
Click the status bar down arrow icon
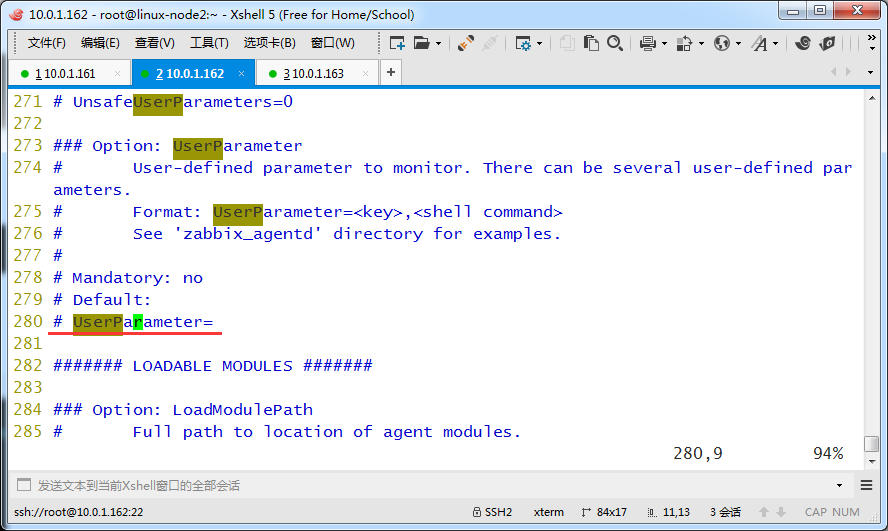pyautogui.click(x=781, y=512)
